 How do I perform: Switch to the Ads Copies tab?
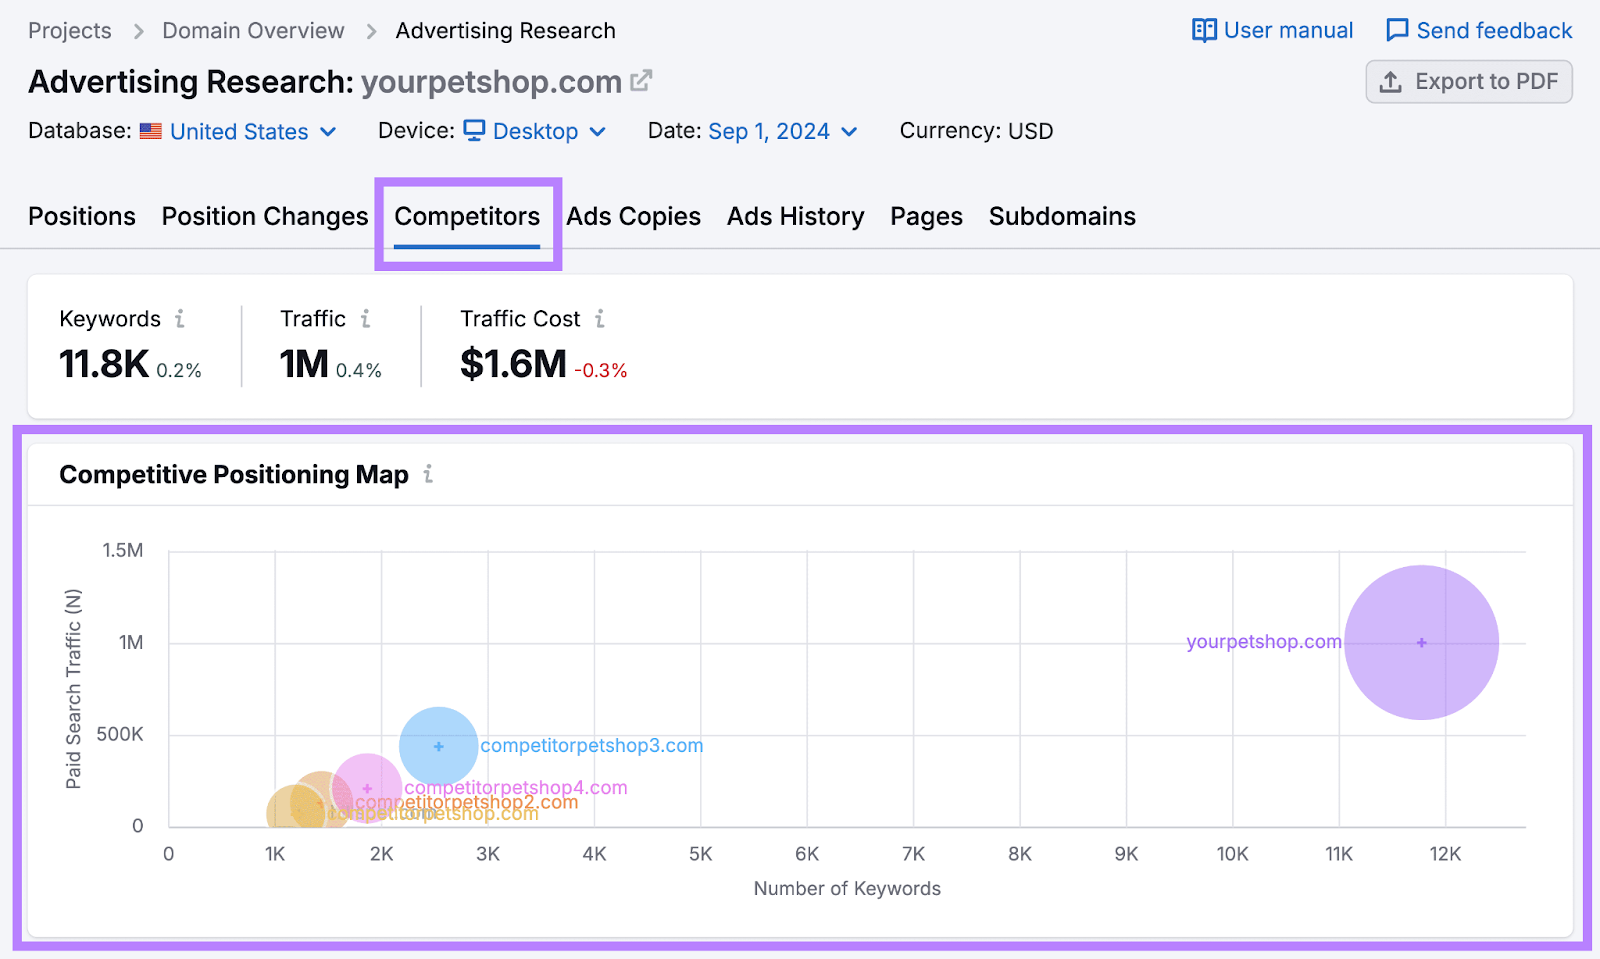633,216
